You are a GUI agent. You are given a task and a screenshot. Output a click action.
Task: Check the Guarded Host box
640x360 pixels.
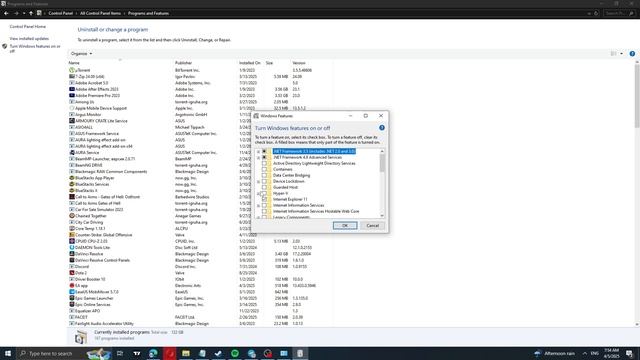pos(264,187)
